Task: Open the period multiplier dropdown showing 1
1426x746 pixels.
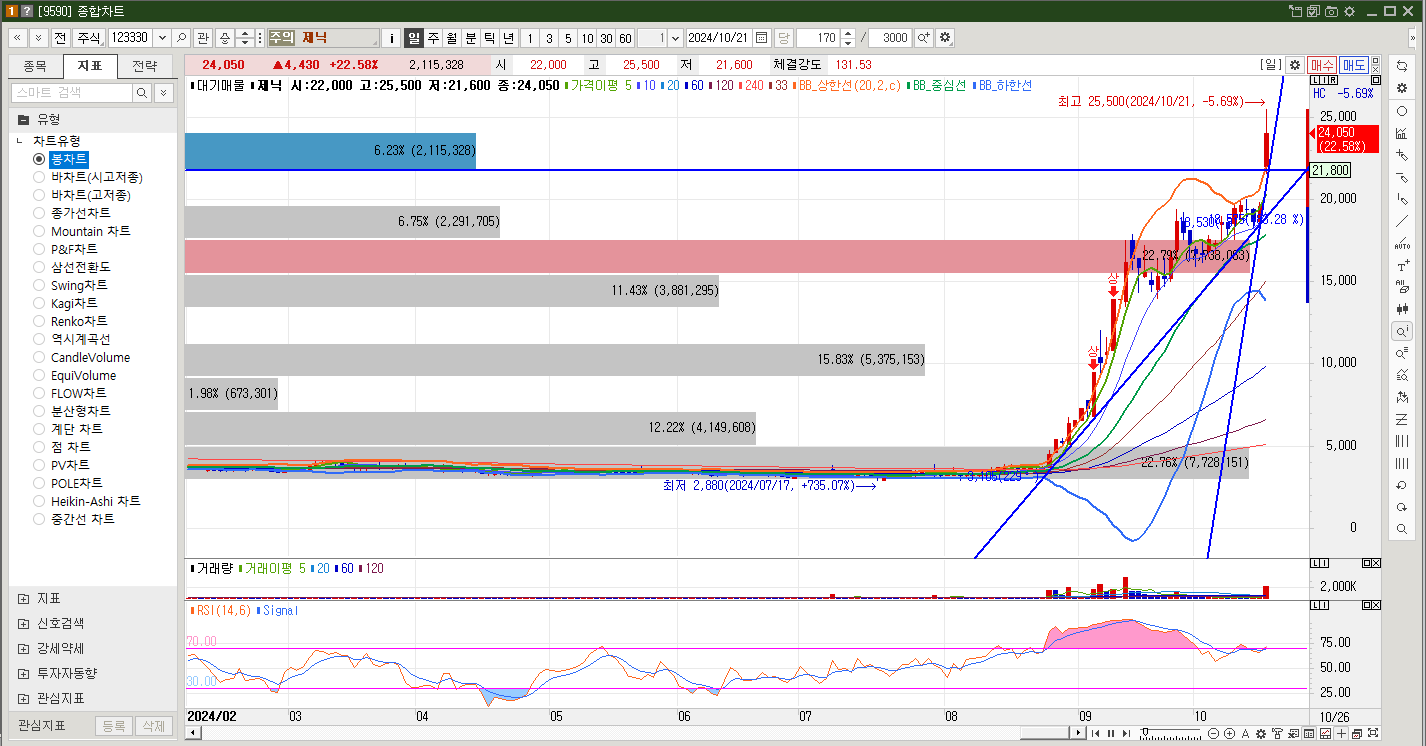Action: [674, 37]
